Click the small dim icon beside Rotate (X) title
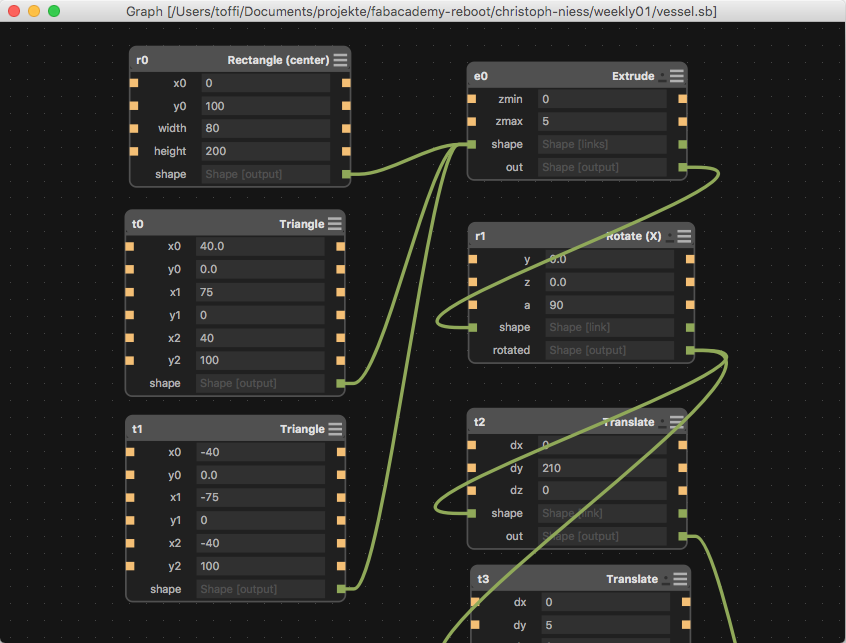Viewport: 846px width, 643px height. (670, 236)
